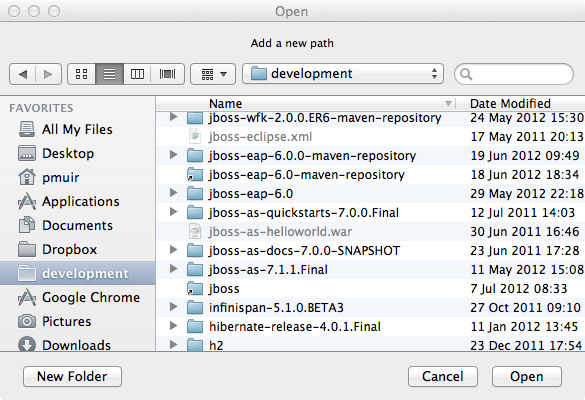Image resolution: width=585 pixels, height=400 pixels.
Task: Click the Desktop sidebar icon
Action: pos(27,153)
